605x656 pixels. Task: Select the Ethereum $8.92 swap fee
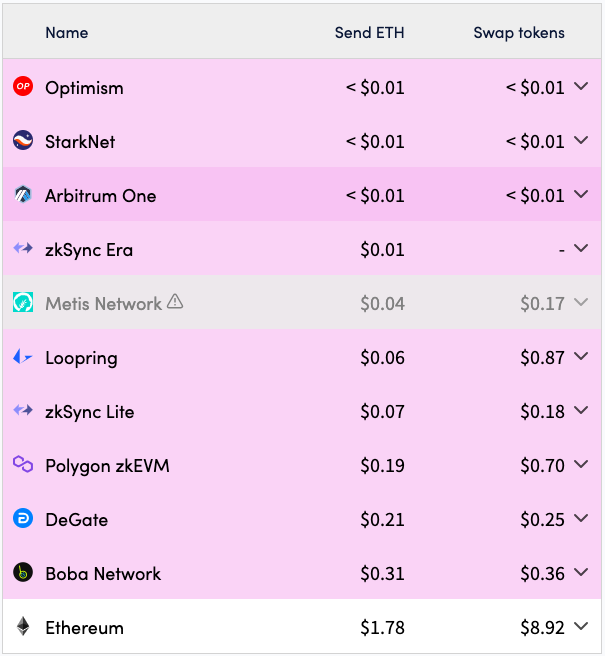click(542, 627)
